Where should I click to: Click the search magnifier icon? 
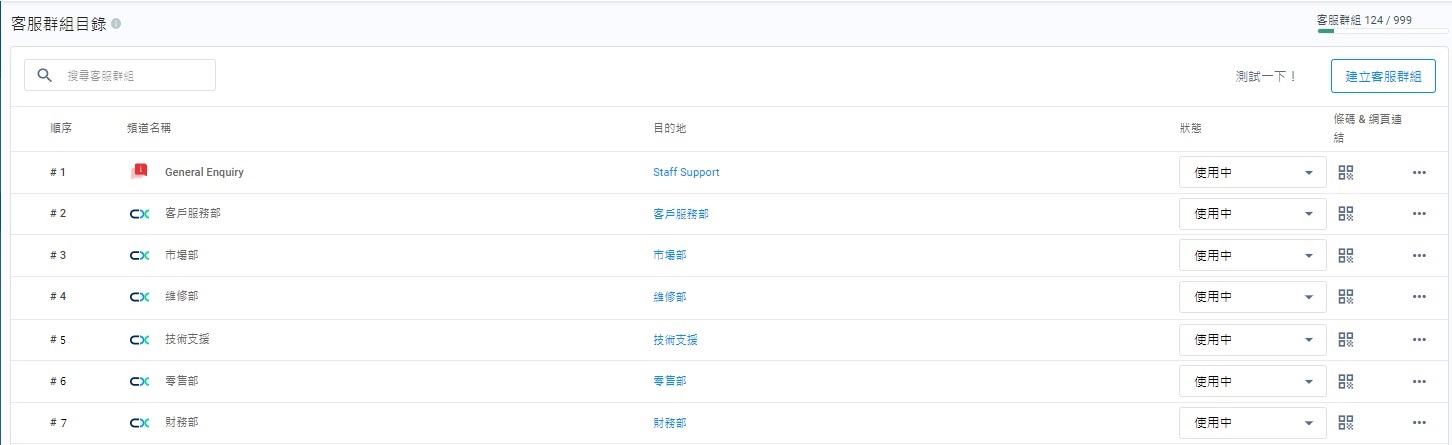point(44,75)
